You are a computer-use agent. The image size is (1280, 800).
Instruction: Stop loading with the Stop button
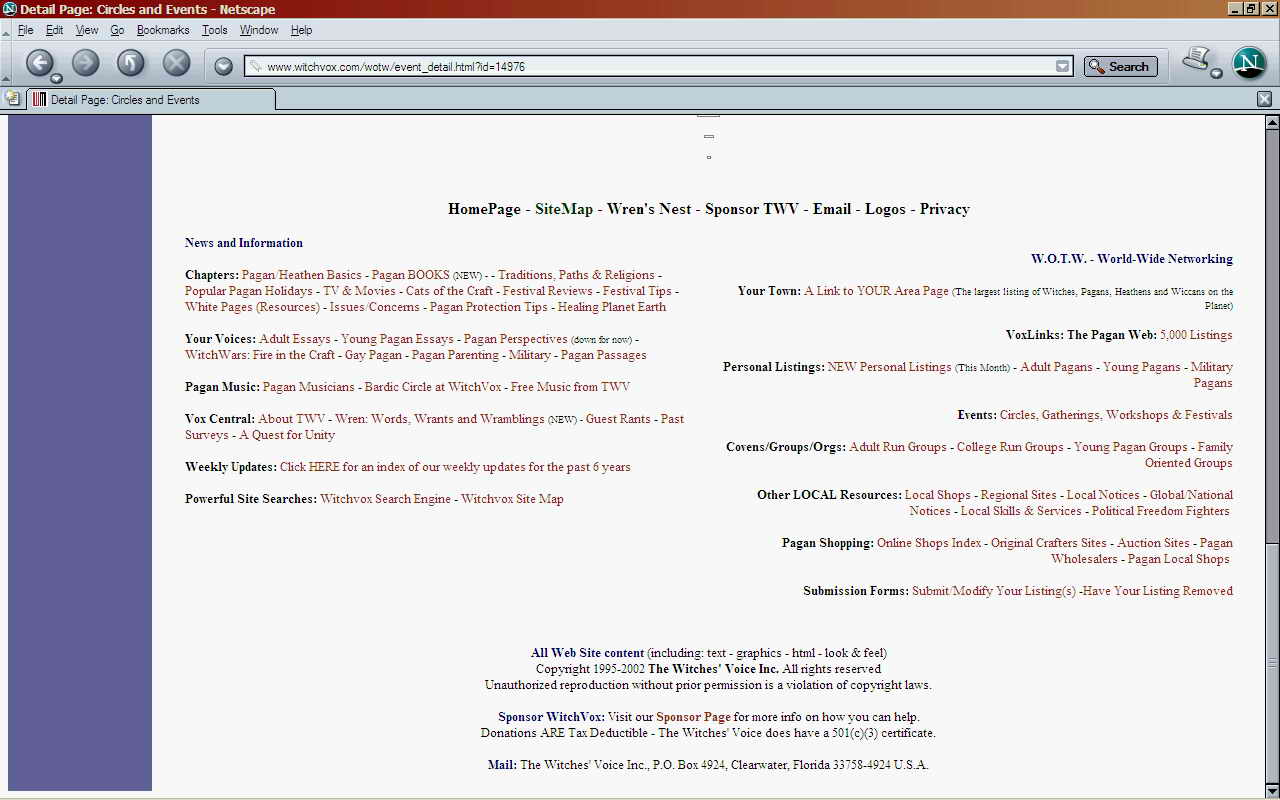coord(177,63)
